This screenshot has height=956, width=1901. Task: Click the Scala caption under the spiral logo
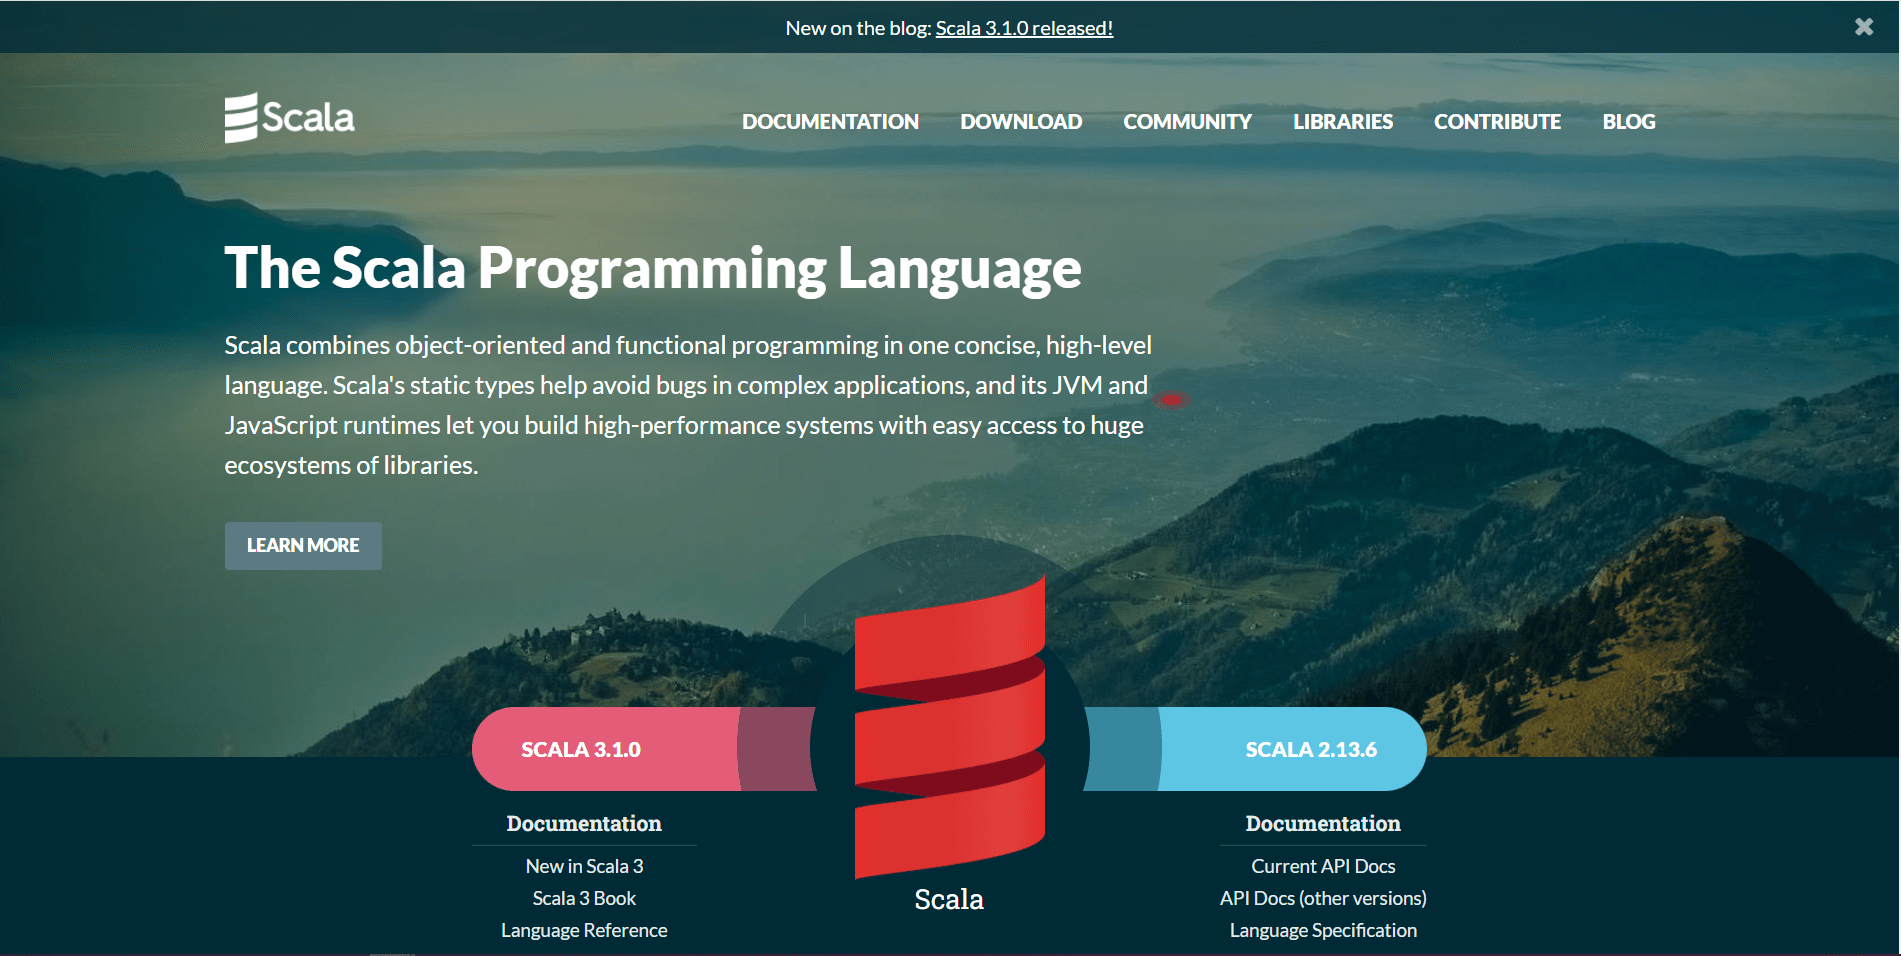coord(949,899)
